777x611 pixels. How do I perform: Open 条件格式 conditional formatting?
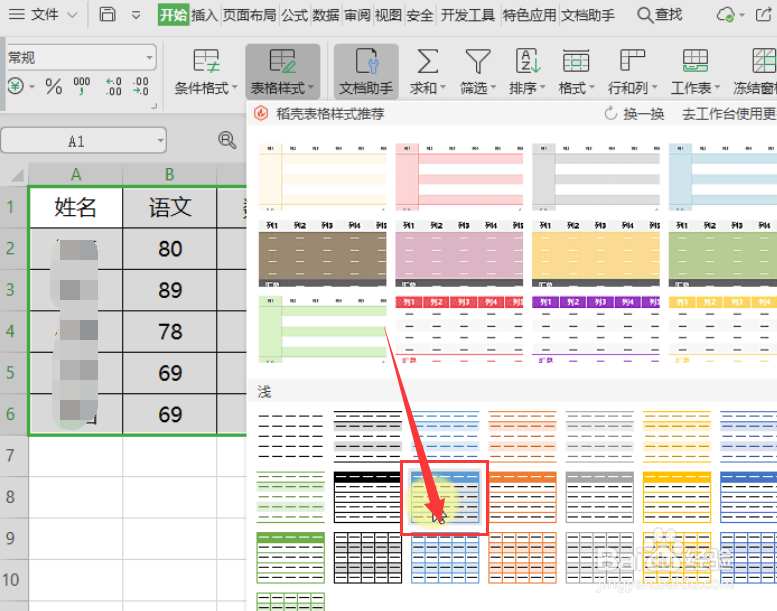pyautogui.click(x=206, y=72)
